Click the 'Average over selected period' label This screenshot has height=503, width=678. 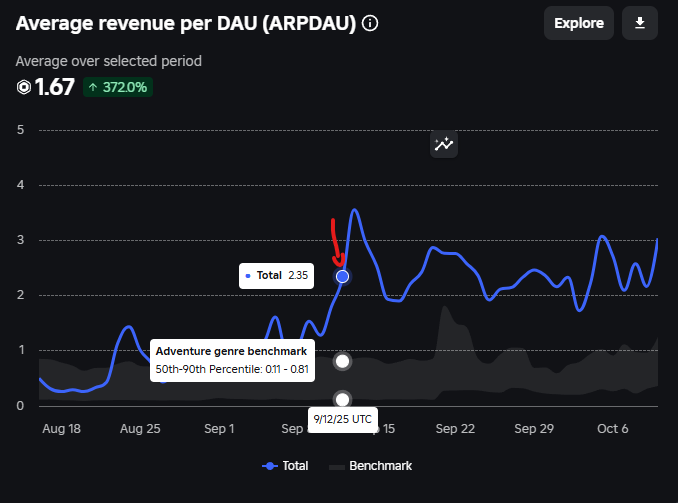[109, 61]
